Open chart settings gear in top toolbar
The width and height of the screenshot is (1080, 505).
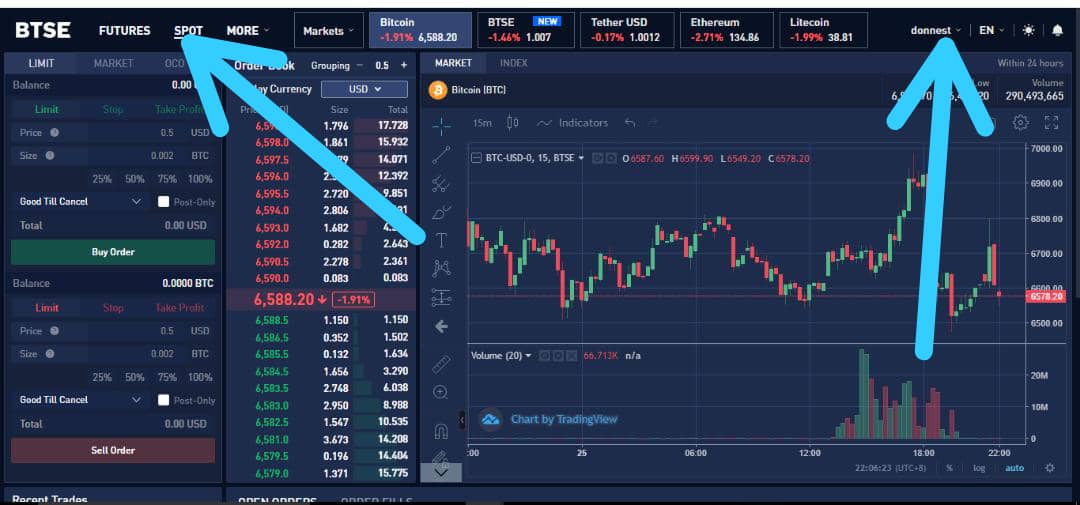coord(1020,123)
